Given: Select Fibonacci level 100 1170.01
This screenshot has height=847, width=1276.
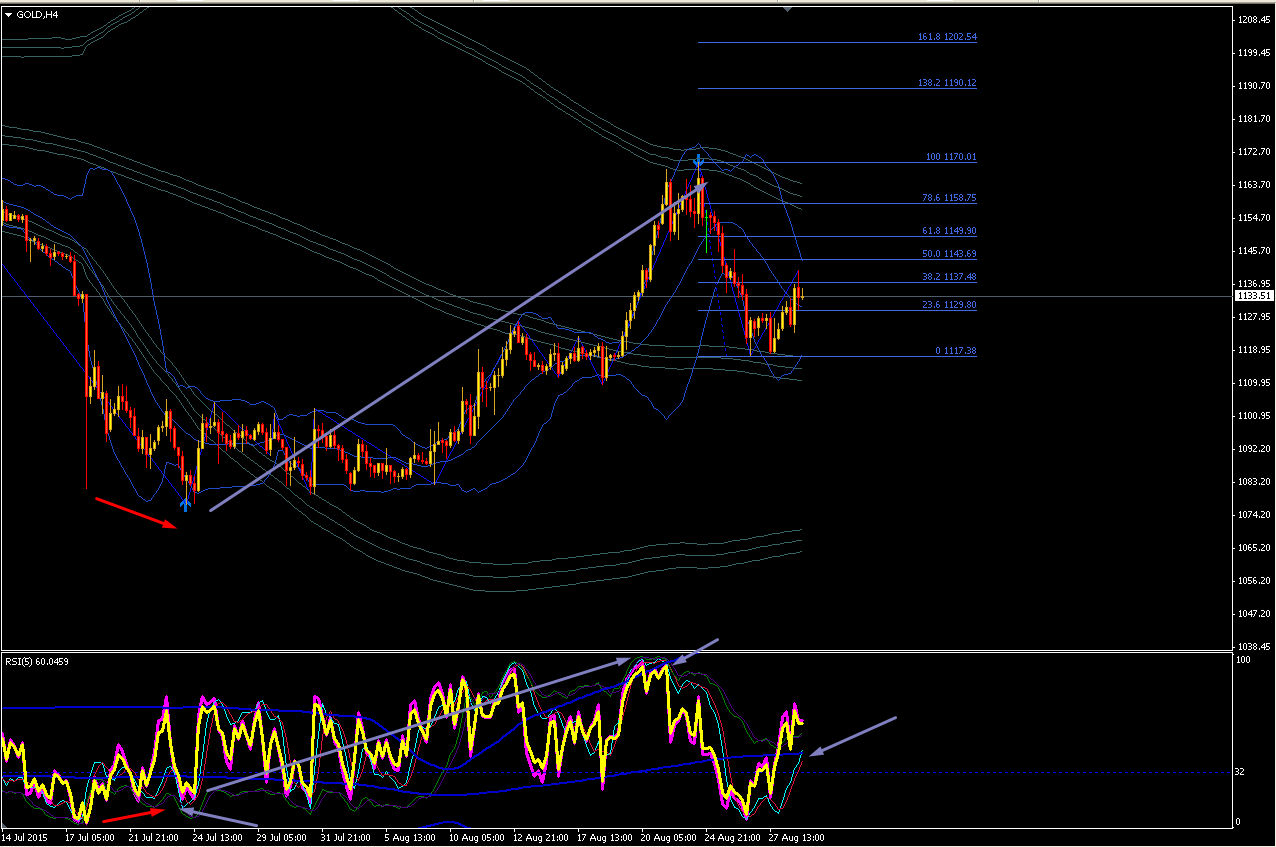Looking at the screenshot, I should [x=951, y=157].
